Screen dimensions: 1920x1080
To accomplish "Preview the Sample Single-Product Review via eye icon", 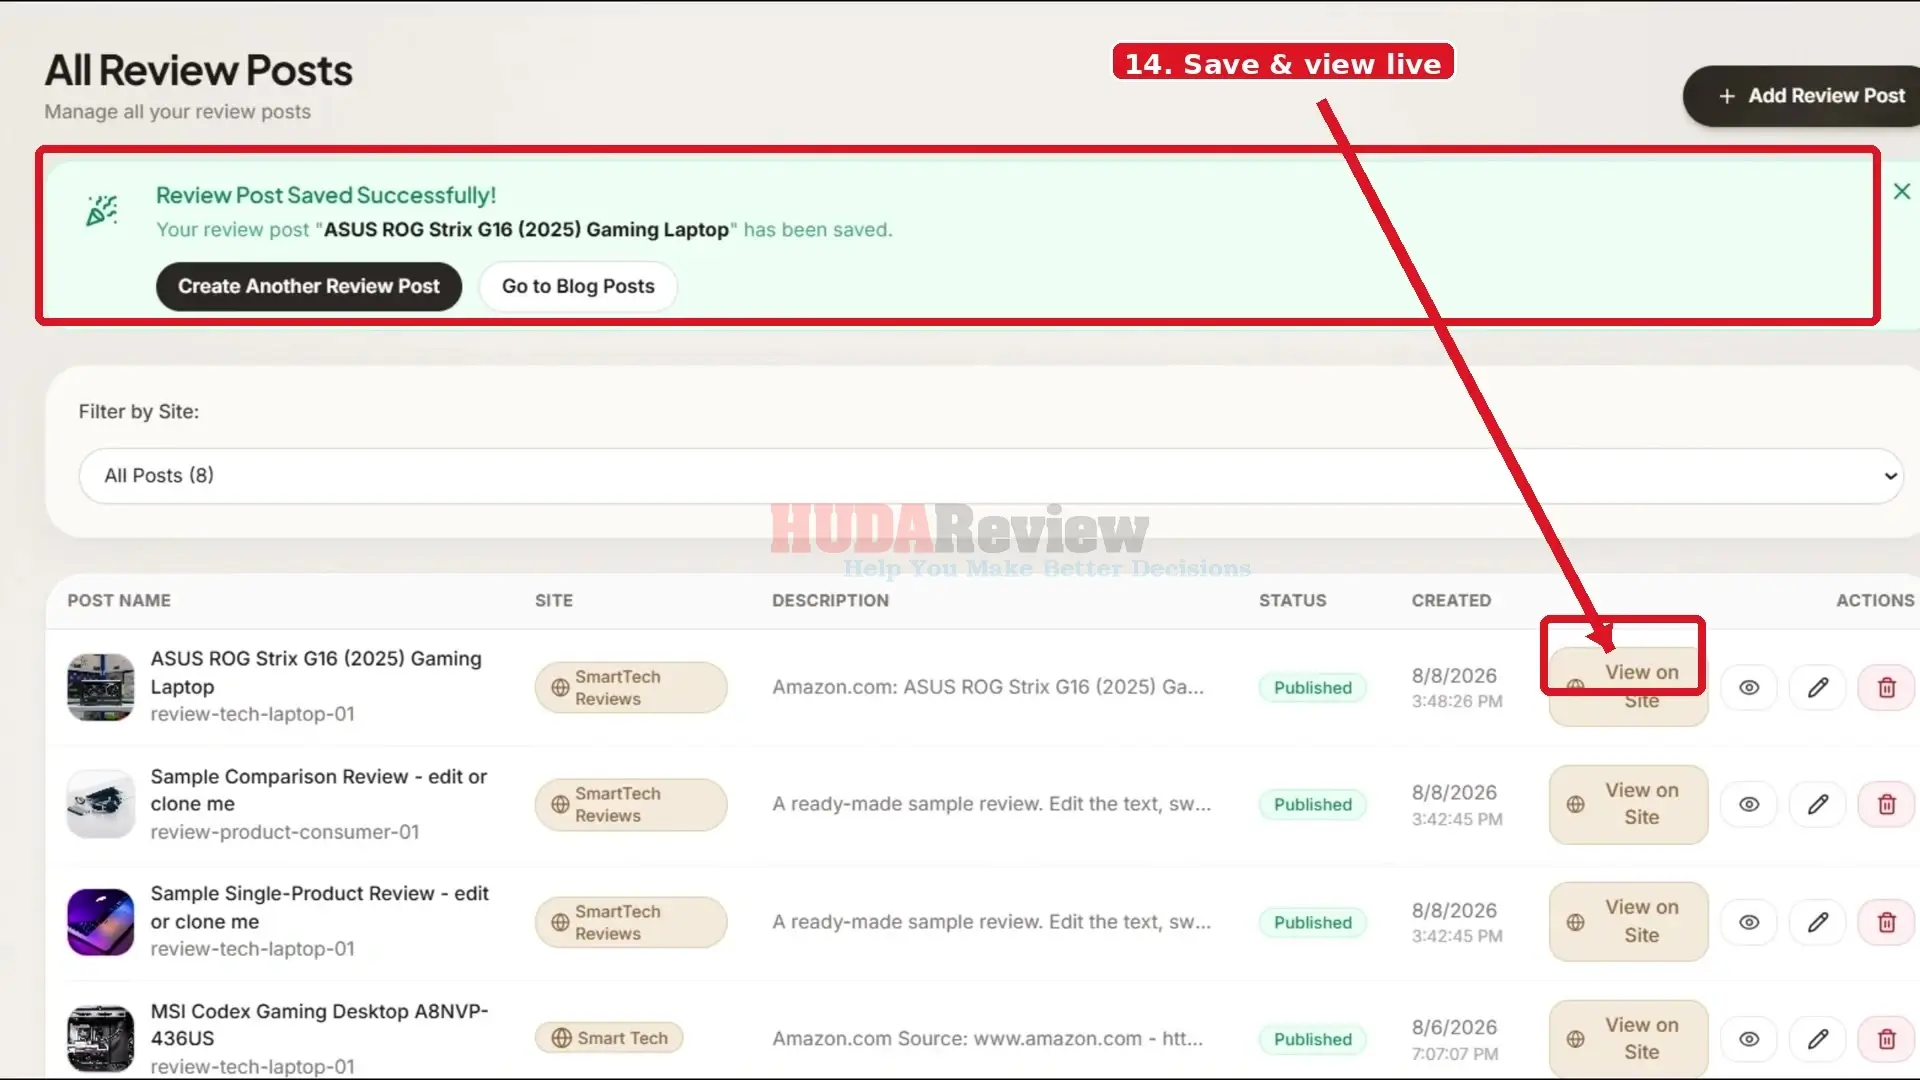I will 1749,922.
